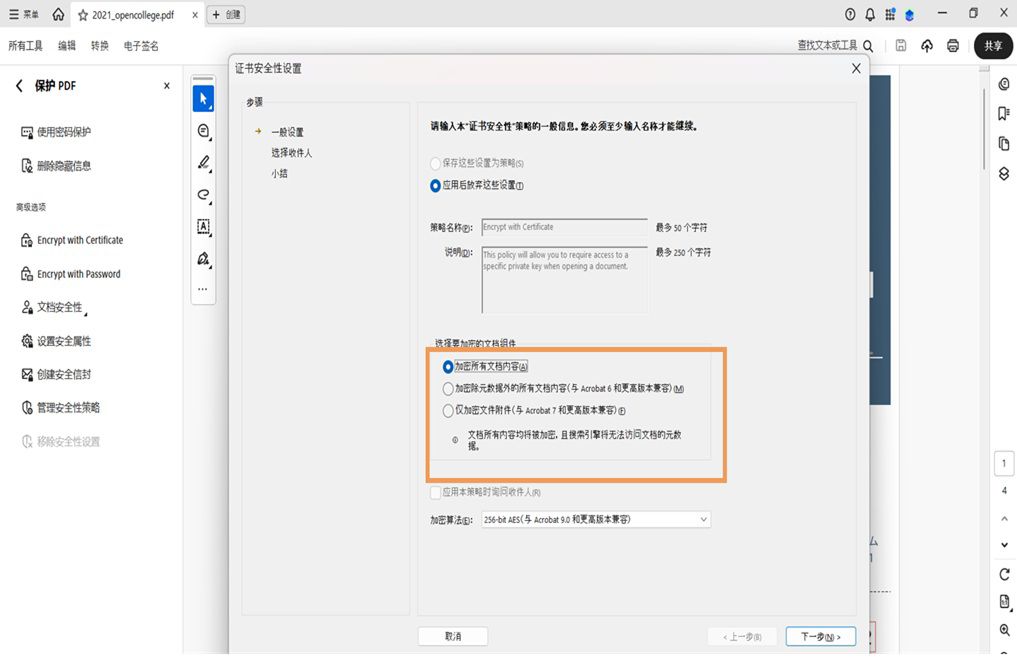
Task: Select the highlighter pen tool
Action: click(203, 163)
